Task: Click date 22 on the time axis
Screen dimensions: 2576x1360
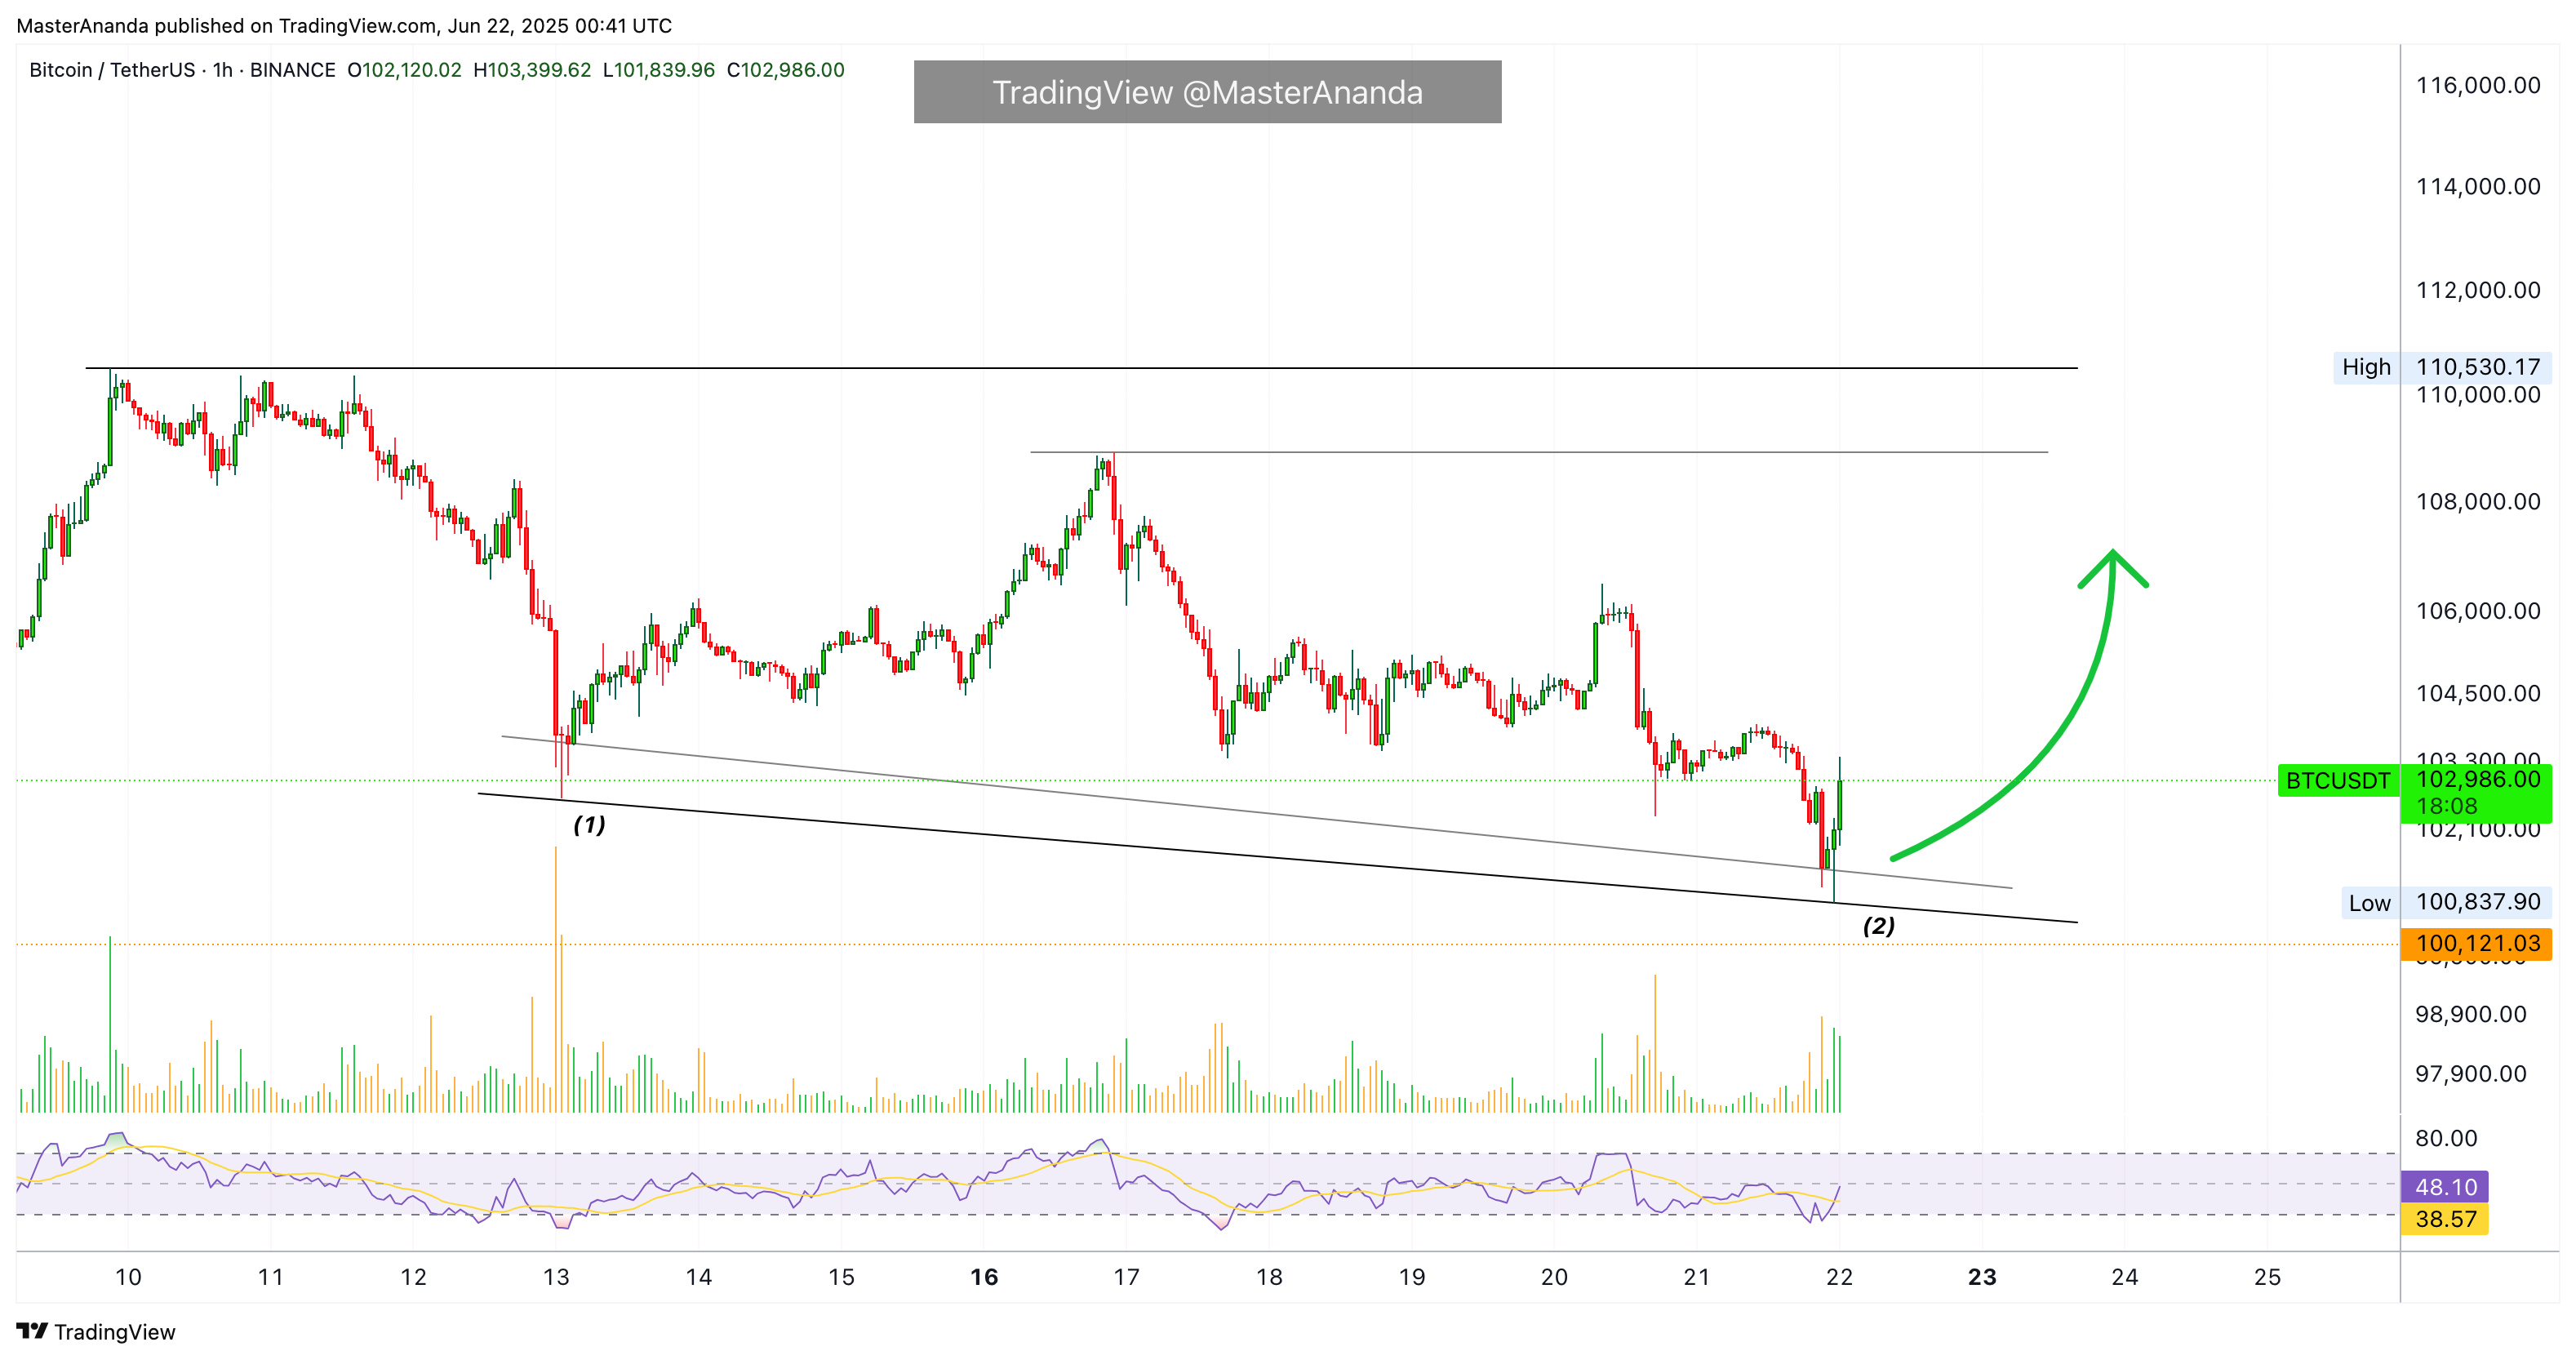Action: (x=1839, y=1277)
